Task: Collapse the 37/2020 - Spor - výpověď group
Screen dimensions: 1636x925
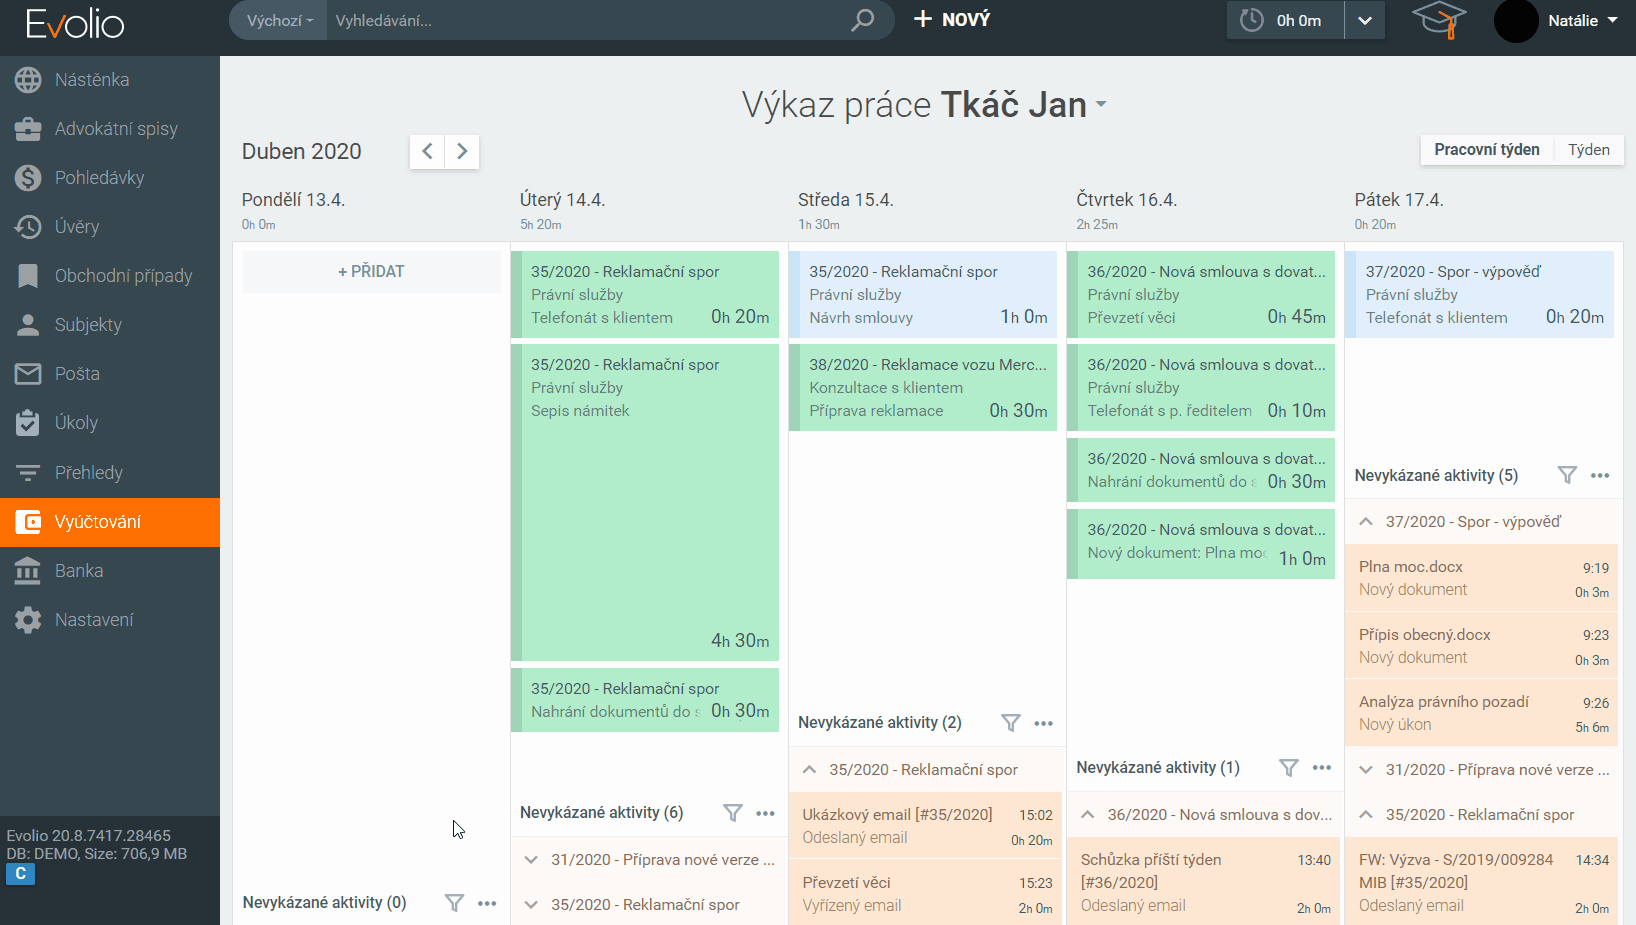Action: tap(1366, 522)
